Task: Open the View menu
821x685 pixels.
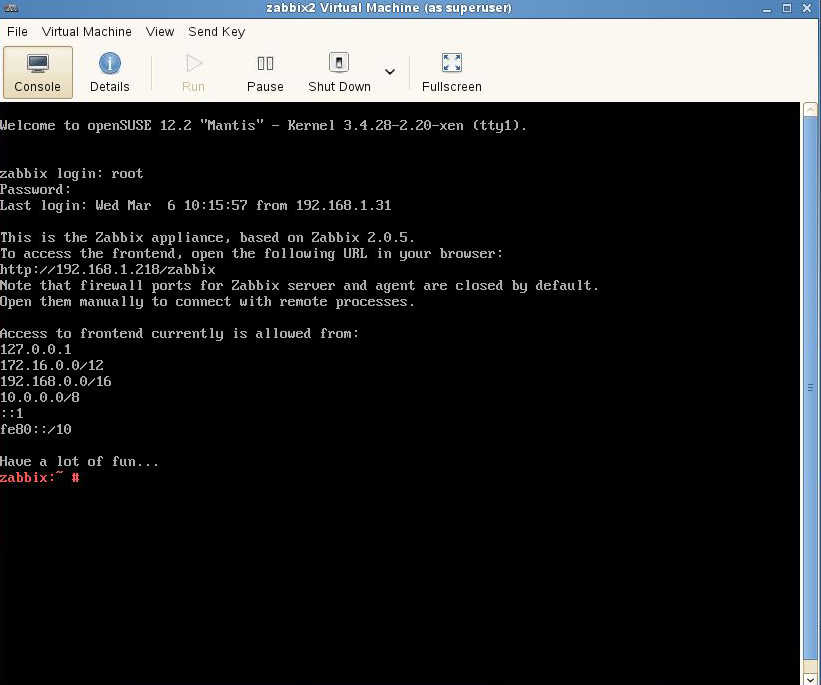Action: (x=160, y=32)
